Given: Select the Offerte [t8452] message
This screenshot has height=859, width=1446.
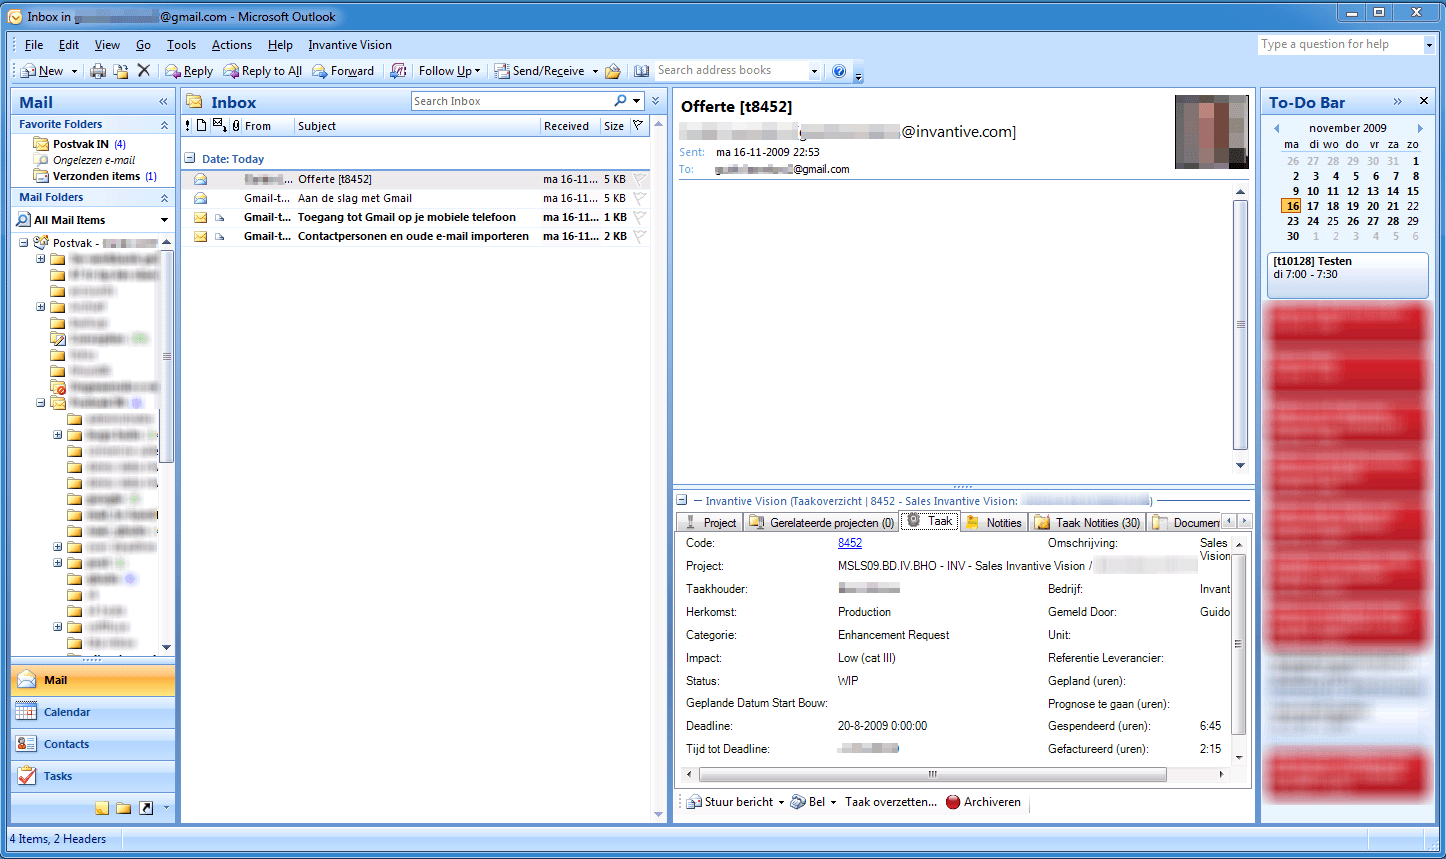Looking at the screenshot, I should point(415,179).
